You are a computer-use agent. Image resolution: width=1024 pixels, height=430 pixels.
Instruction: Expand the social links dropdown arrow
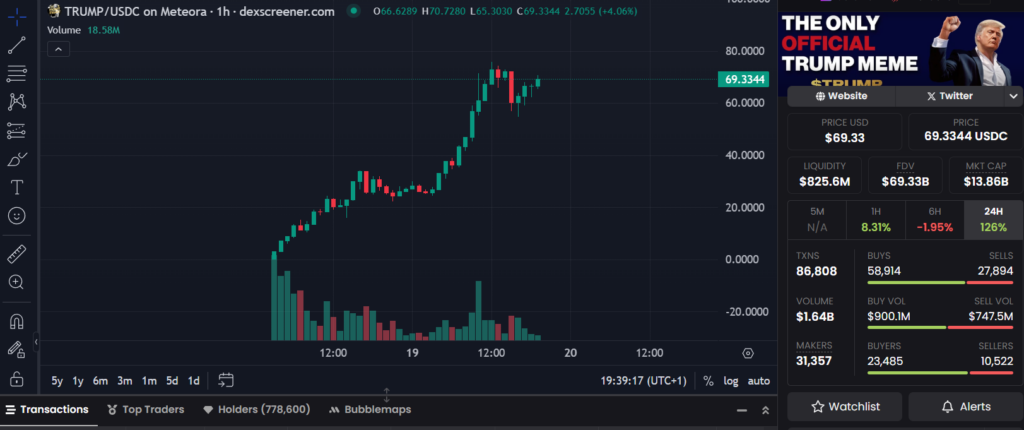coord(1012,96)
